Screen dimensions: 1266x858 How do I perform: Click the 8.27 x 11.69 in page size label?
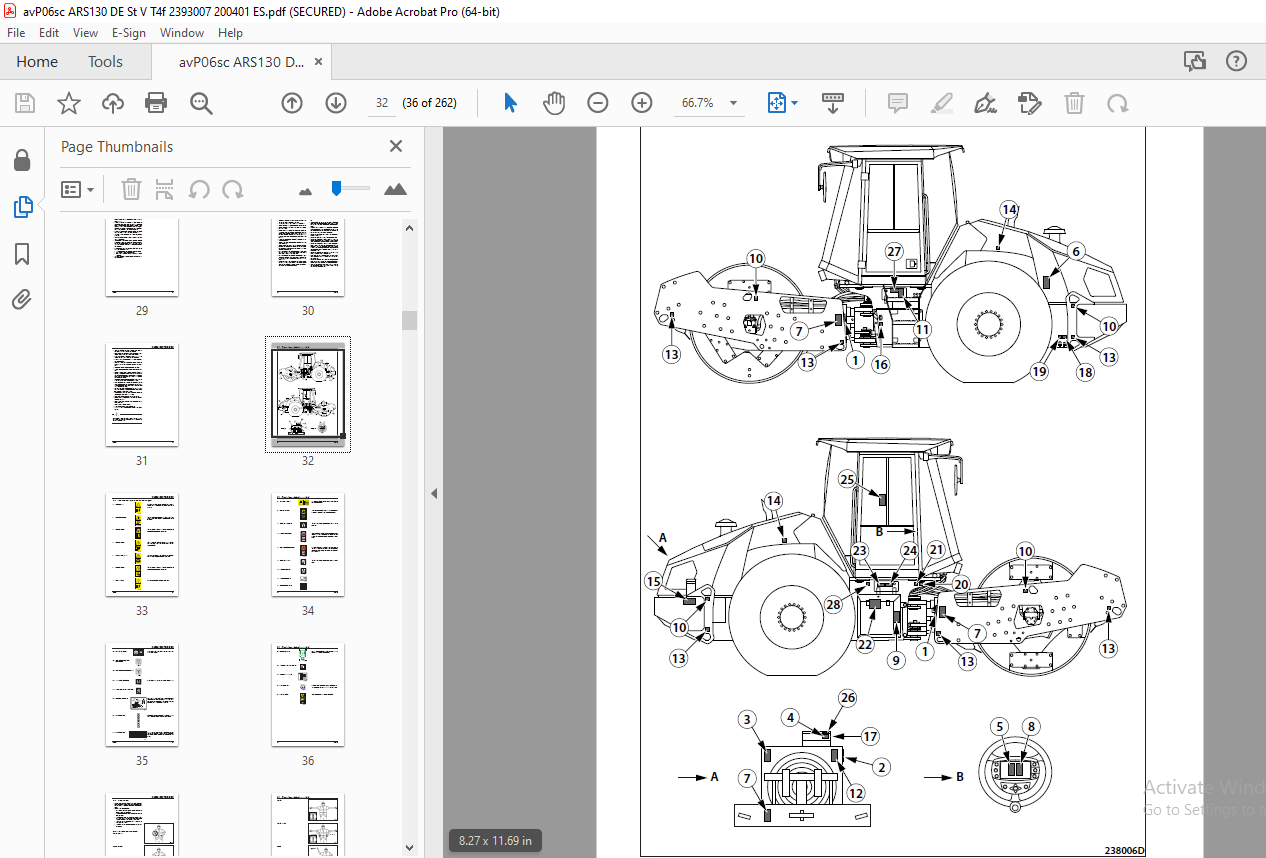coord(495,840)
